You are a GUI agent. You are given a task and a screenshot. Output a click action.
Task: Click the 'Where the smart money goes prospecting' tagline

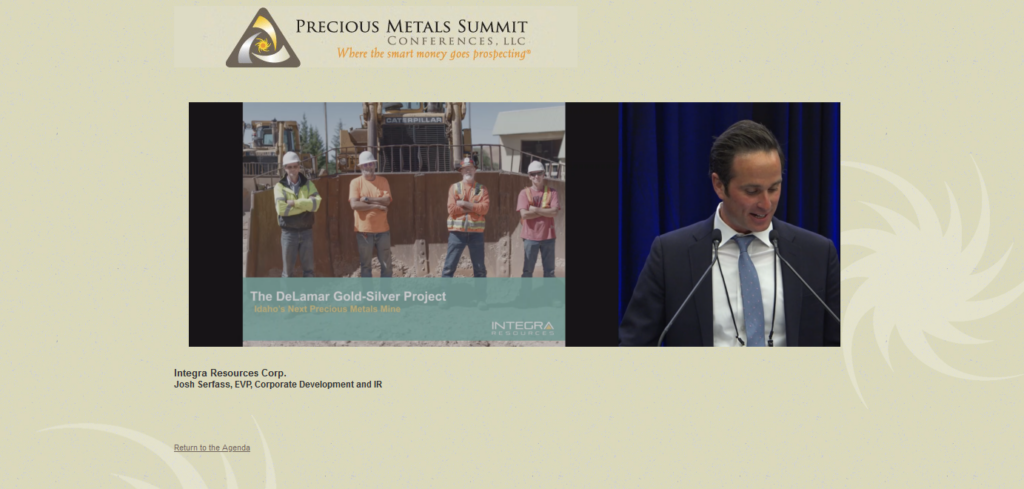(x=433, y=54)
